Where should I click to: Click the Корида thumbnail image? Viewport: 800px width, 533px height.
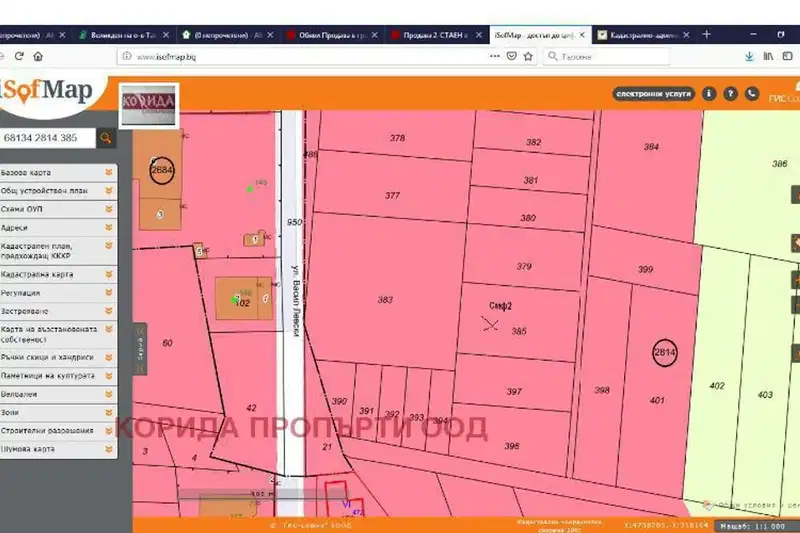(x=149, y=105)
